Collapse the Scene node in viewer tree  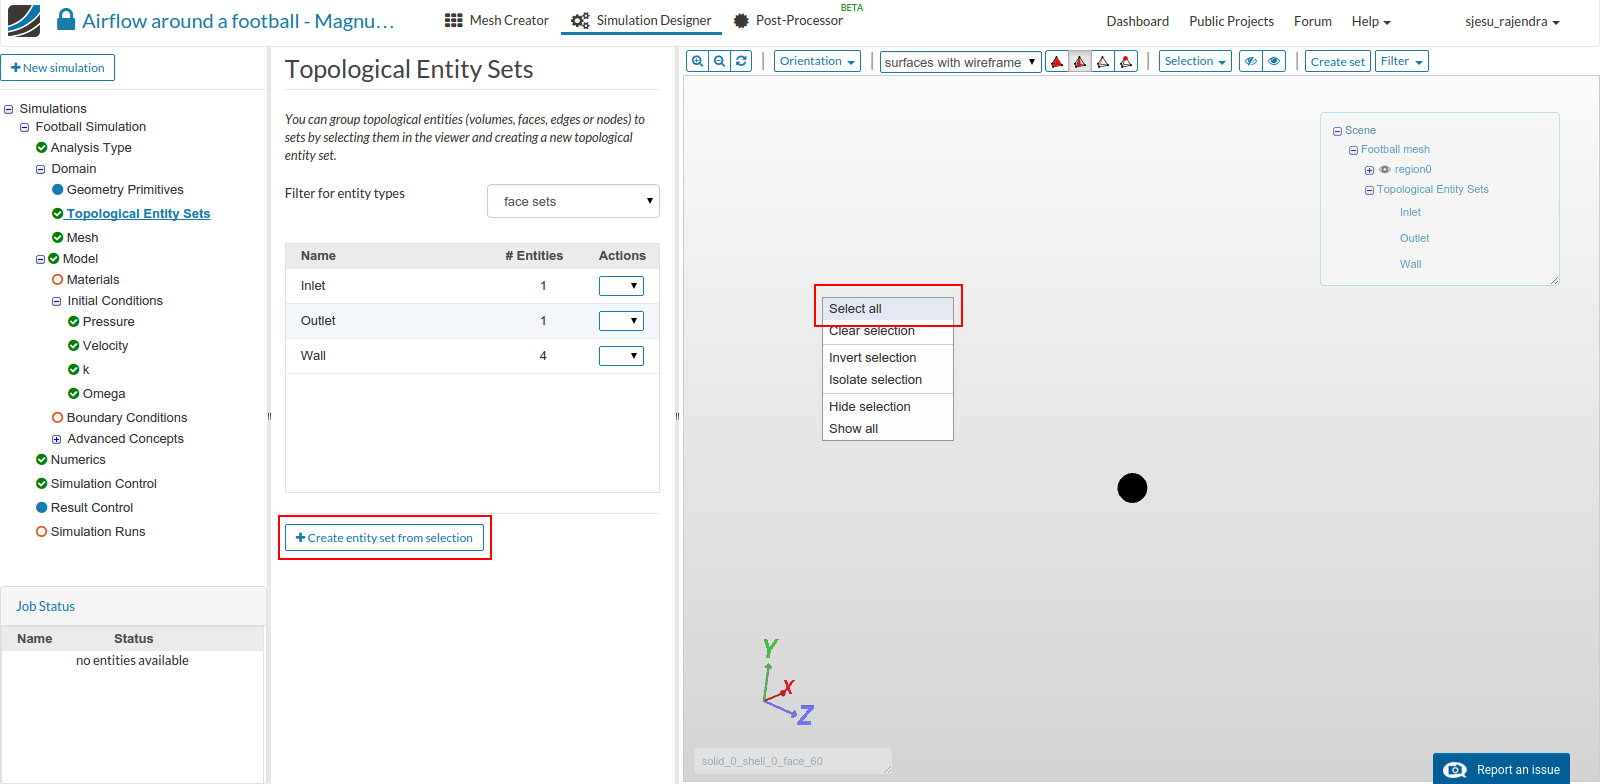[x=1337, y=131]
